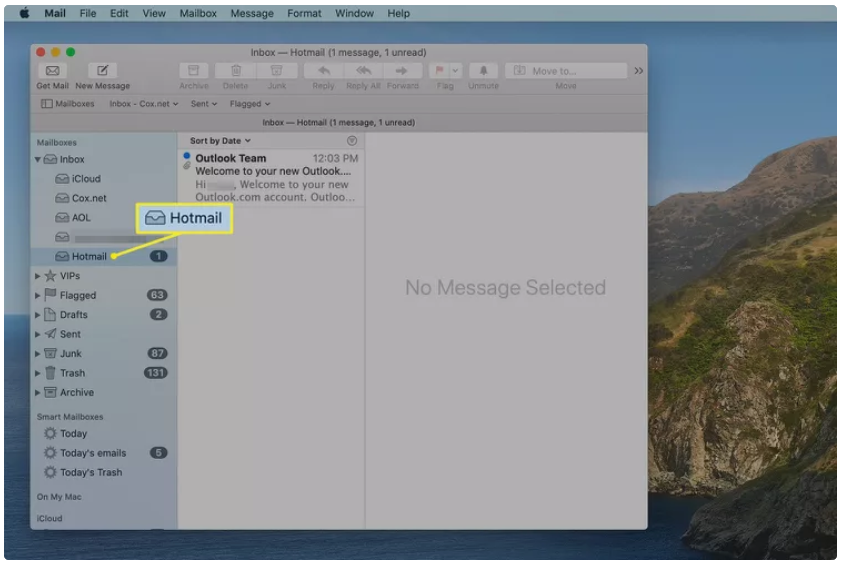Expand the Archive disclosure triangle
The width and height of the screenshot is (841, 561).
click(x=38, y=393)
